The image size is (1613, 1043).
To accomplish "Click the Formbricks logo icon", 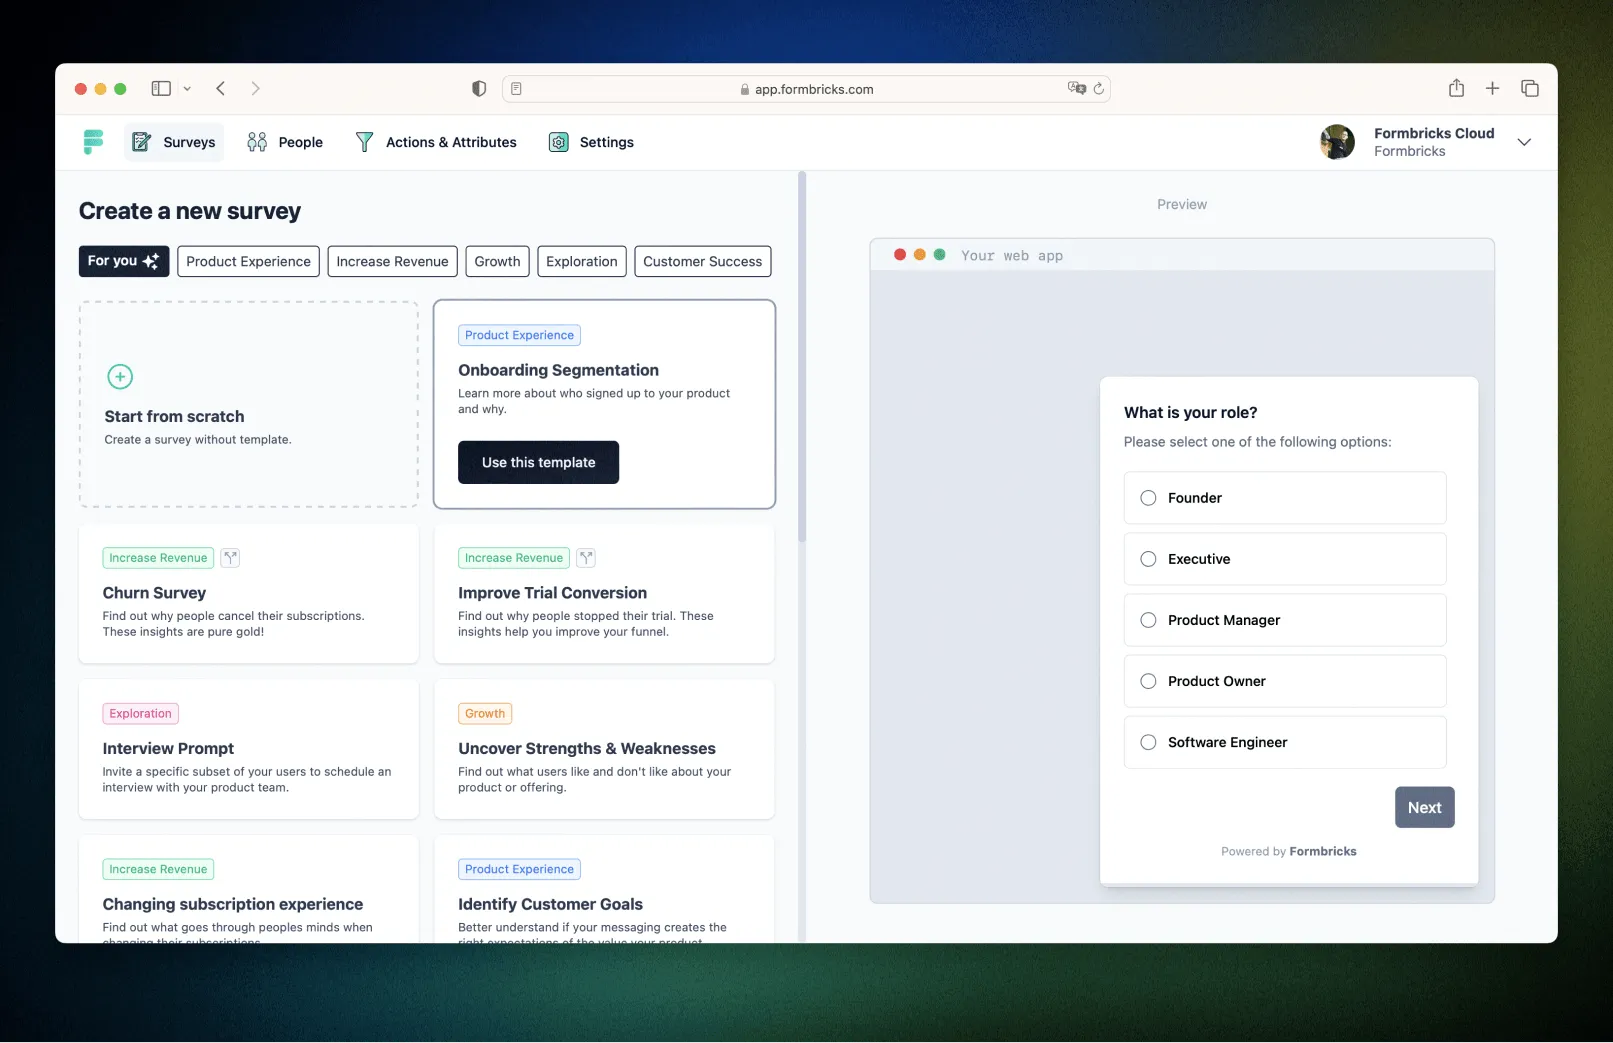I will coord(93,142).
